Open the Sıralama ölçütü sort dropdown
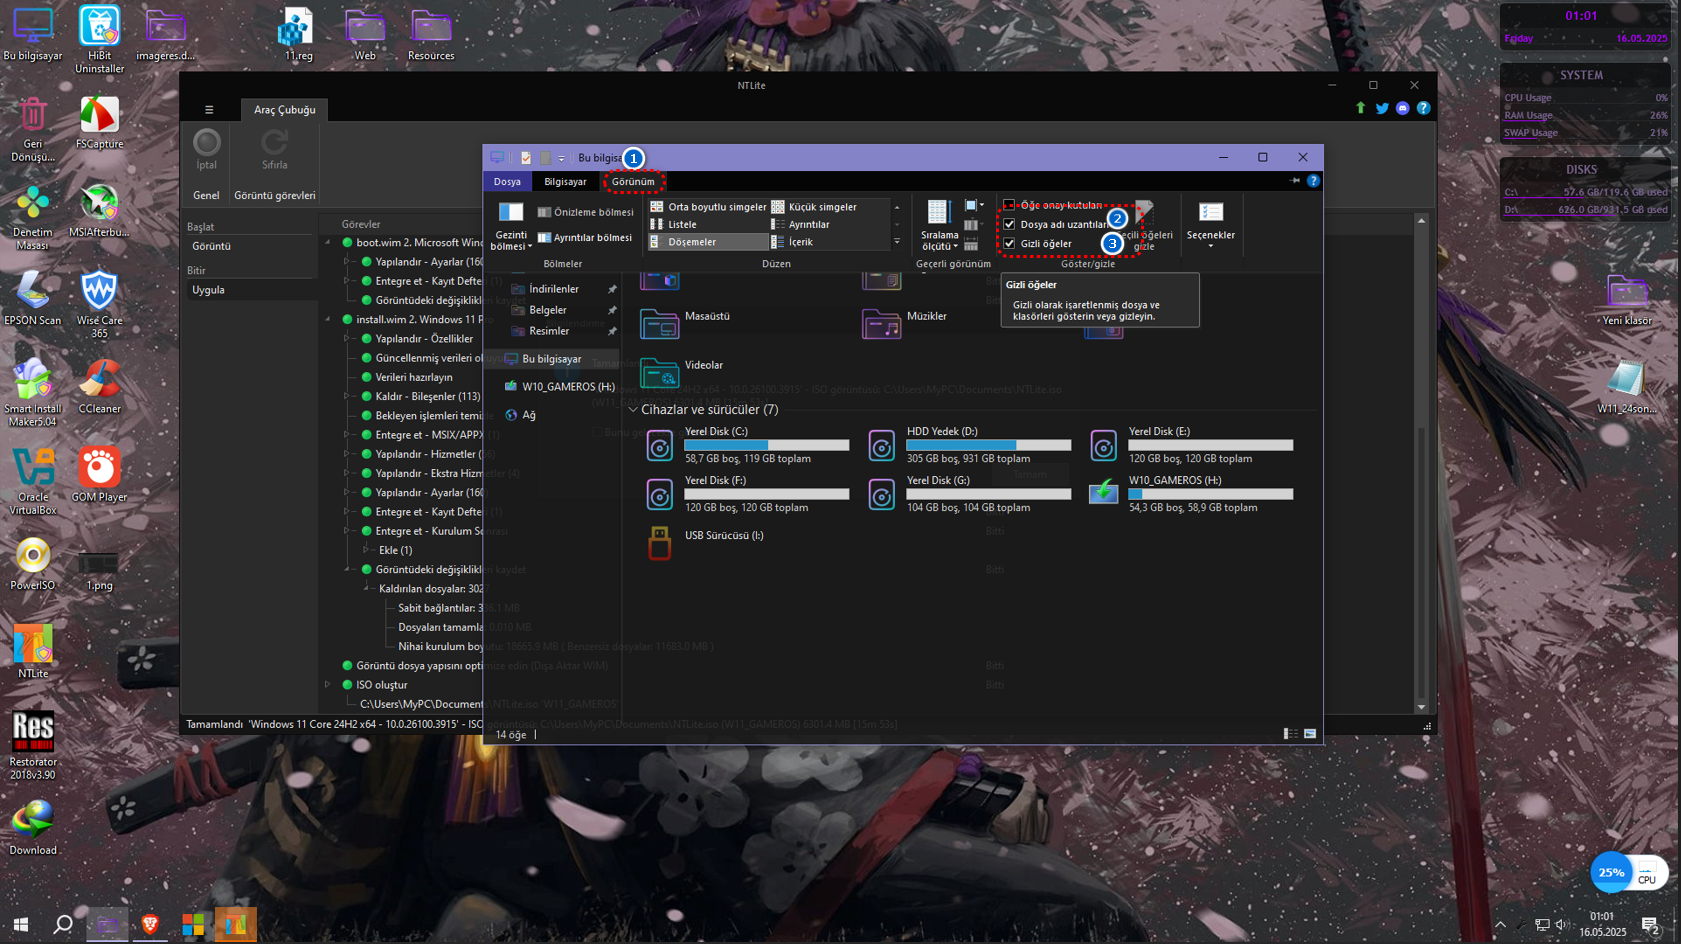1681x944 pixels. tap(939, 225)
